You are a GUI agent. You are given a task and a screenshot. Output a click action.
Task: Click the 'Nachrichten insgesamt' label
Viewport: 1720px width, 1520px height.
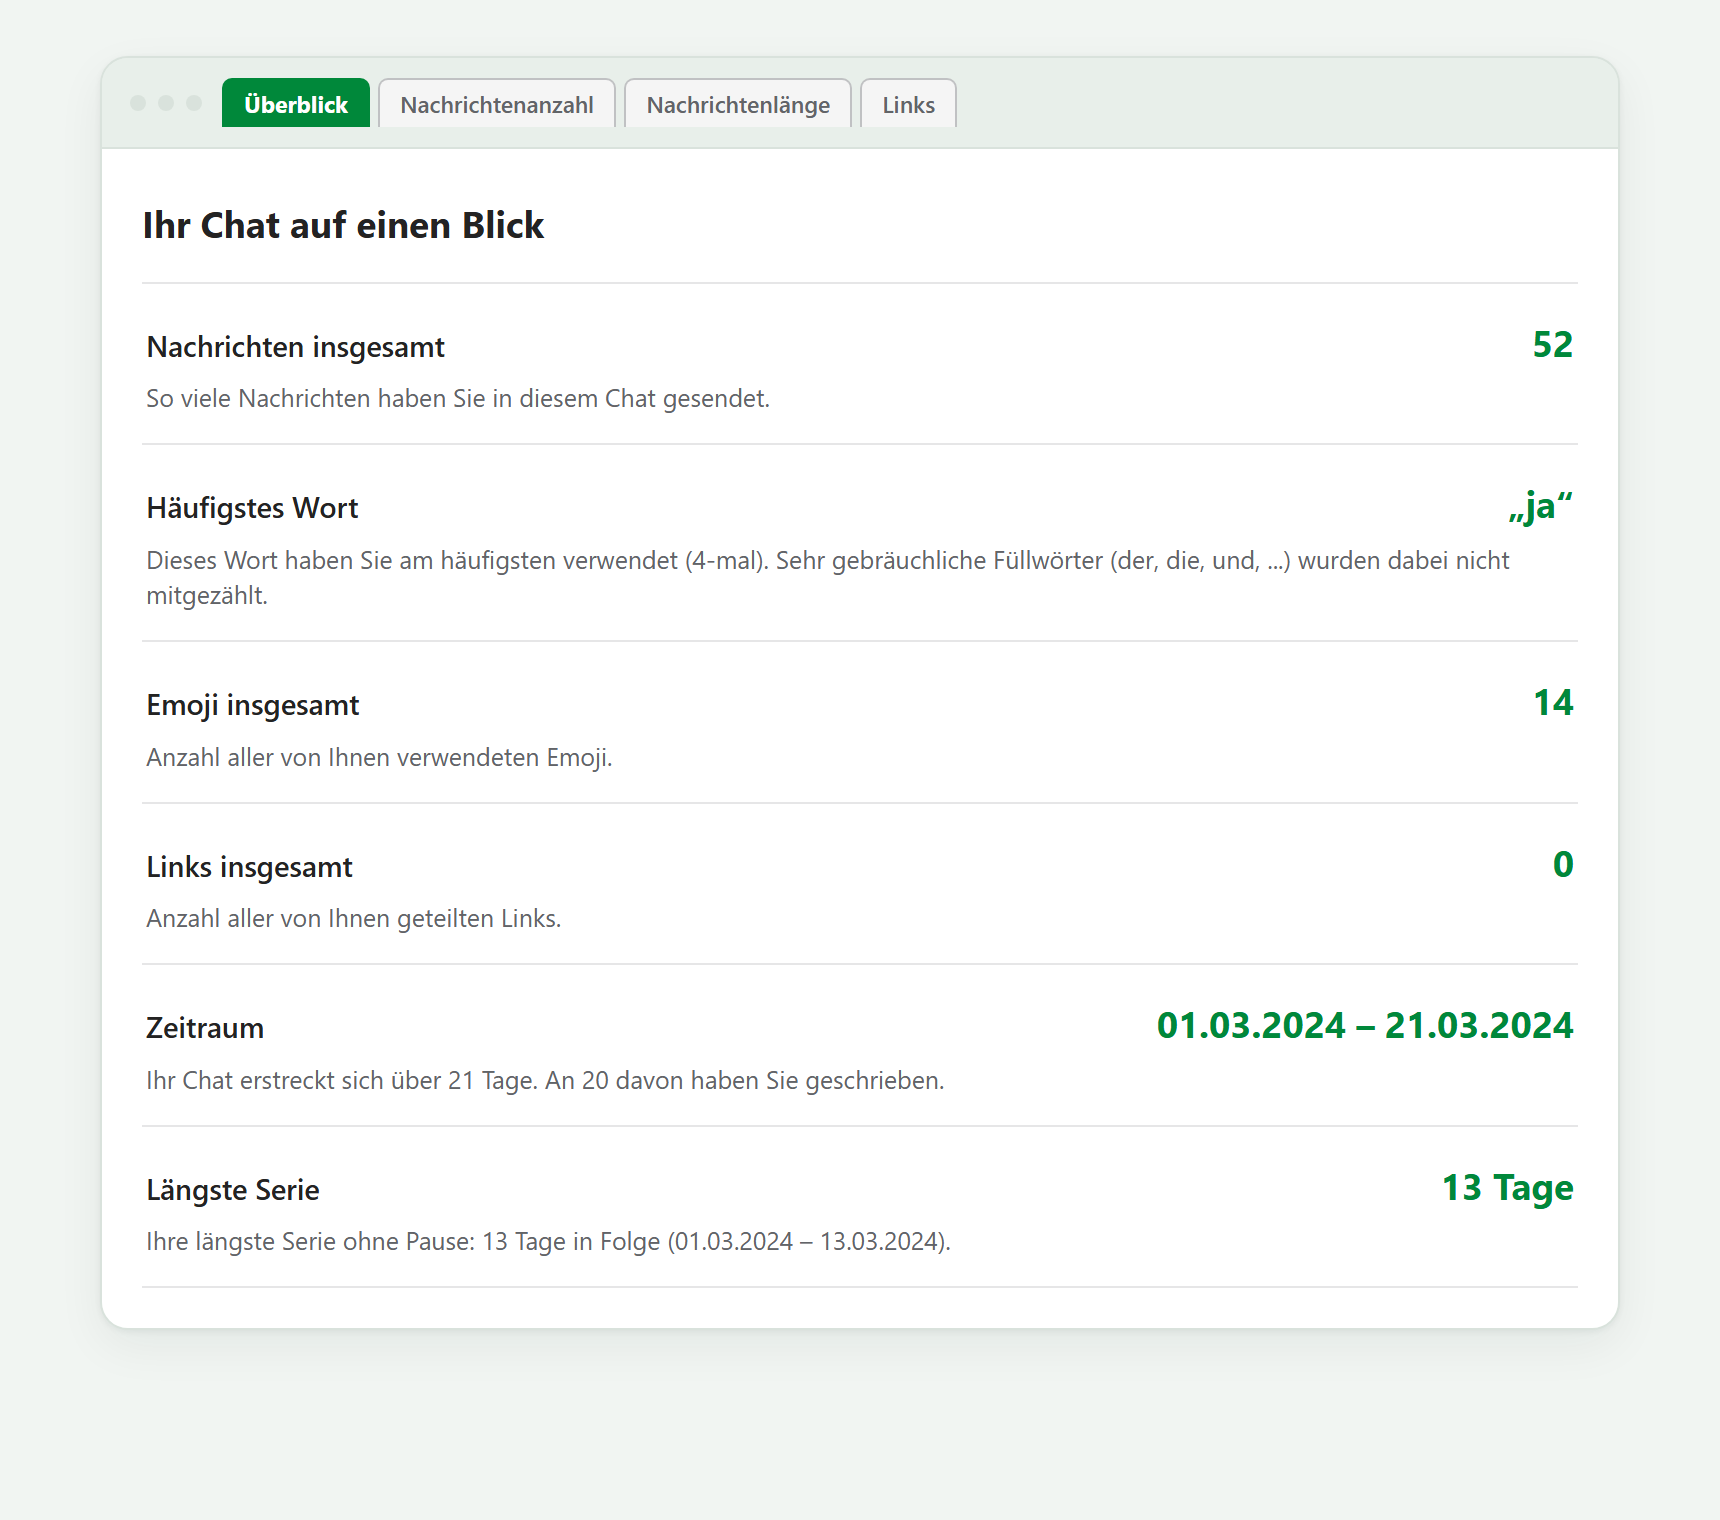coord(295,347)
